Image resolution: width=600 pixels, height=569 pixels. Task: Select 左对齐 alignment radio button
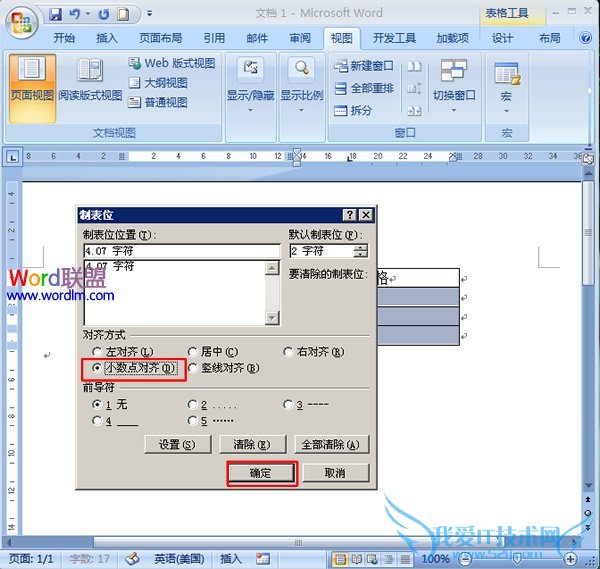coord(97,351)
